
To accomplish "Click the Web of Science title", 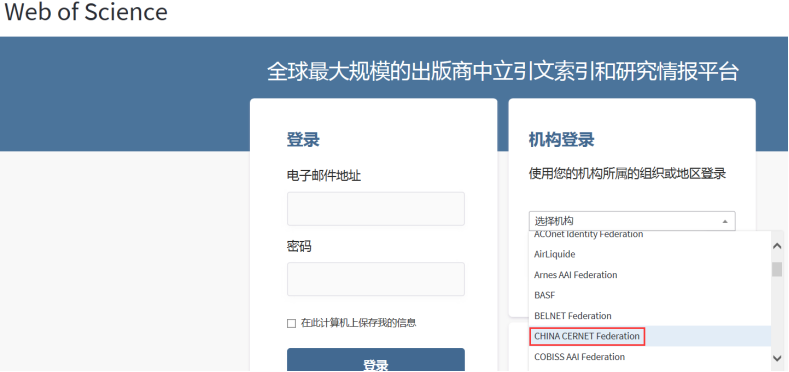I will 86,12.
